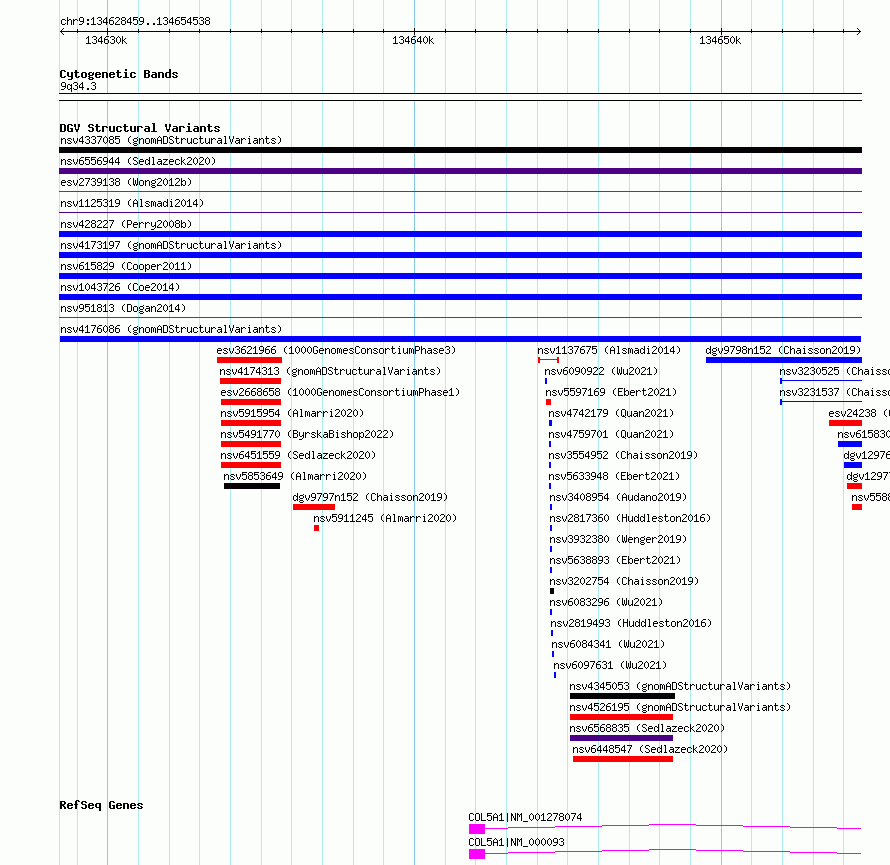Click nsv6084341 Wu2021 label
Screen dimensions: 890x865
click(608, 644)
